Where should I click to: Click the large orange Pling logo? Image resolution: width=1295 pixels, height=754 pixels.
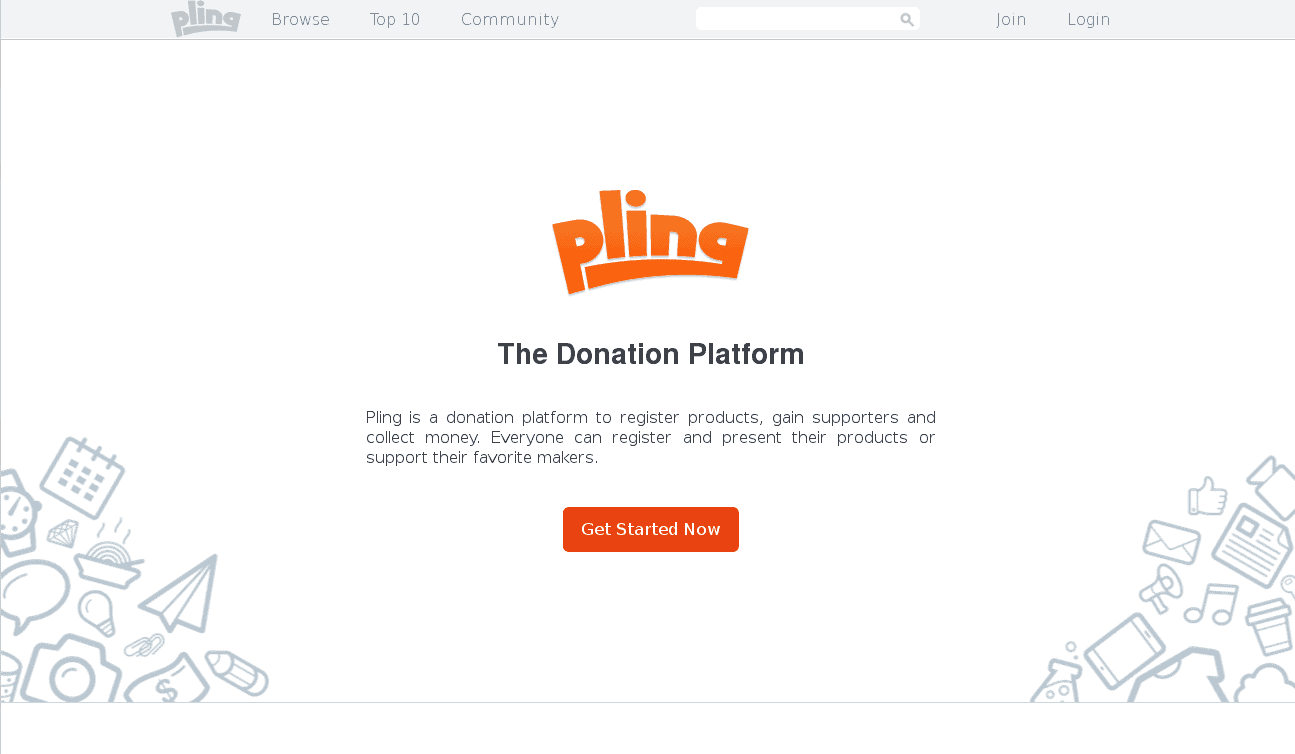click(650, 242)
